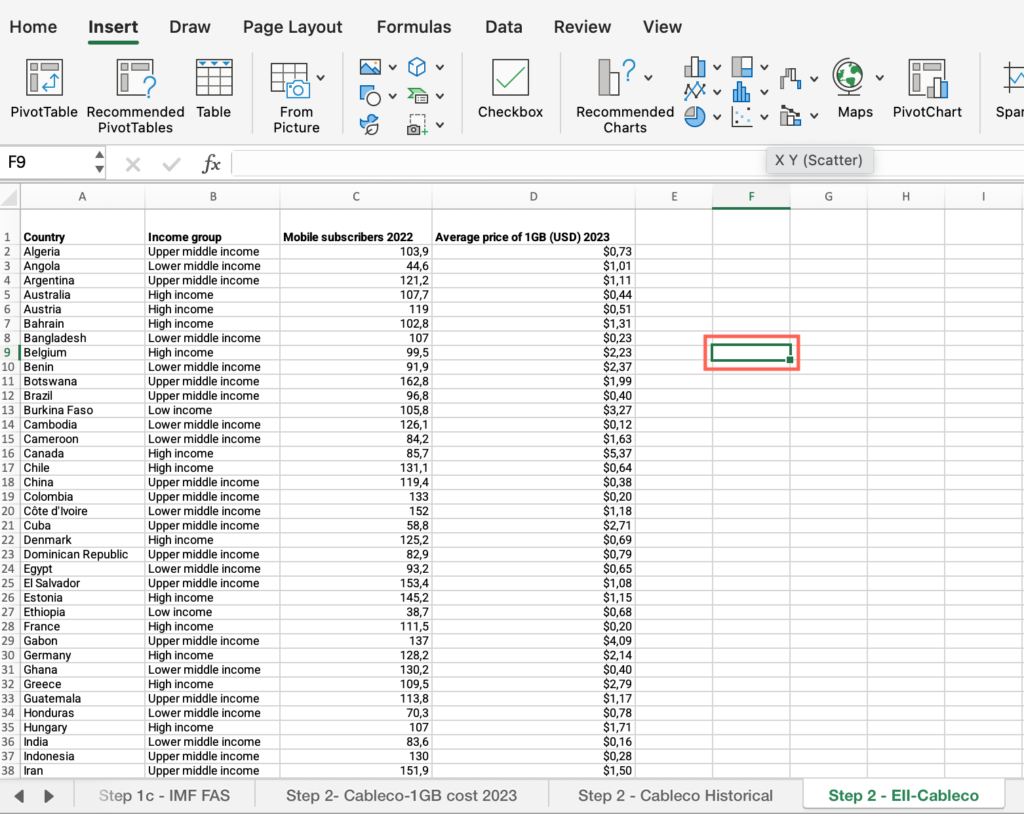This screenshot has width=1024, height=814.
Task: Expand the Pie chart dropdown arrow
Action: point(717,117)
